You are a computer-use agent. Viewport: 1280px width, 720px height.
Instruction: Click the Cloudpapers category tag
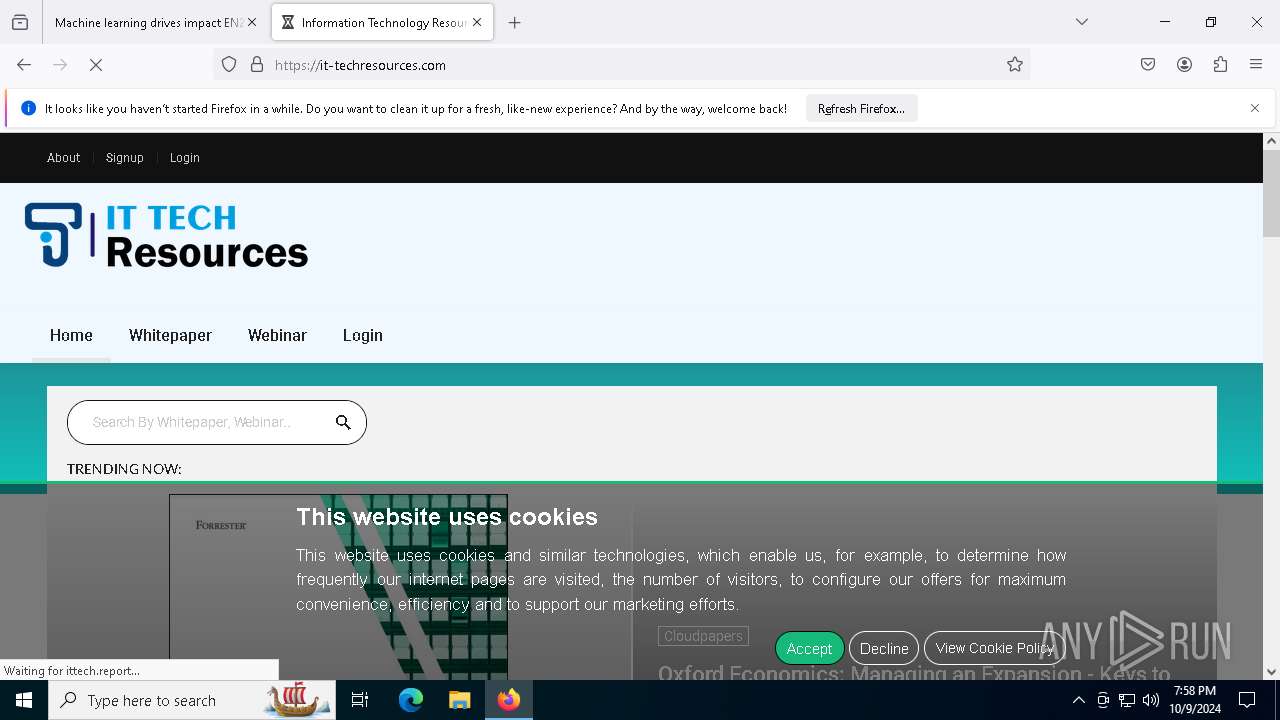703,636
